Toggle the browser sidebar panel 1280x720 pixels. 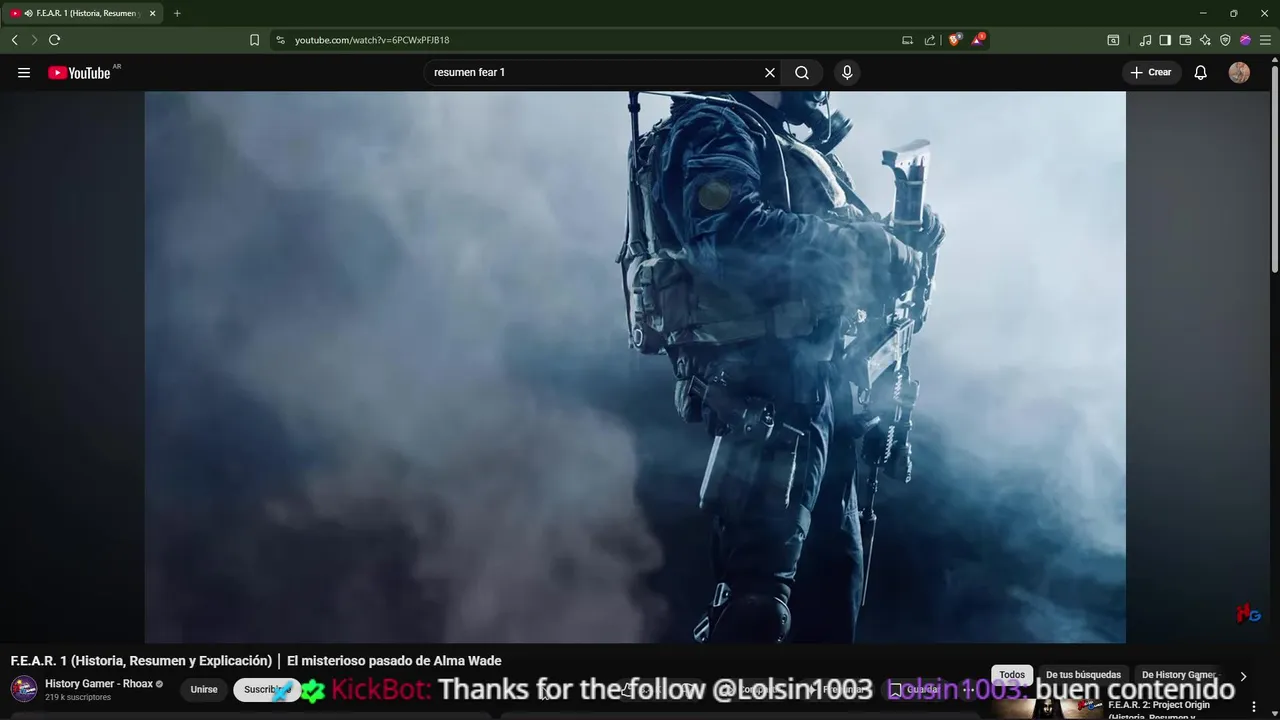point(1165,40)
